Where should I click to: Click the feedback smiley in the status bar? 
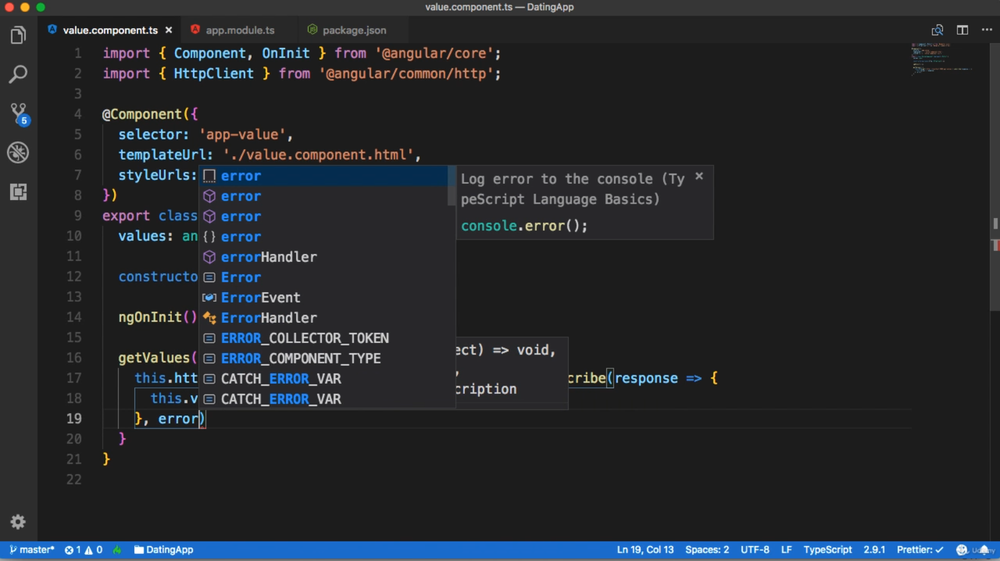[962, 550]
